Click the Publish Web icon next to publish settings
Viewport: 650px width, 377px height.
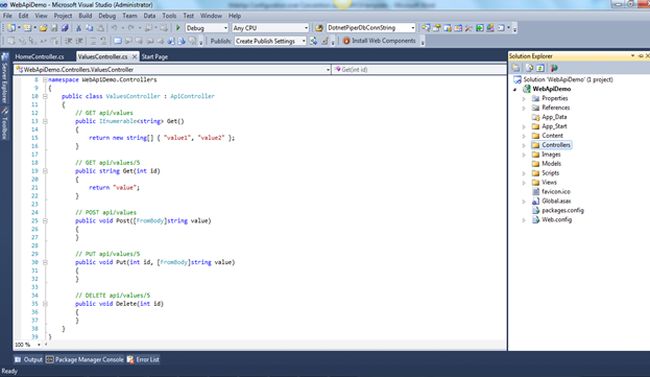(x=314, y=41)
